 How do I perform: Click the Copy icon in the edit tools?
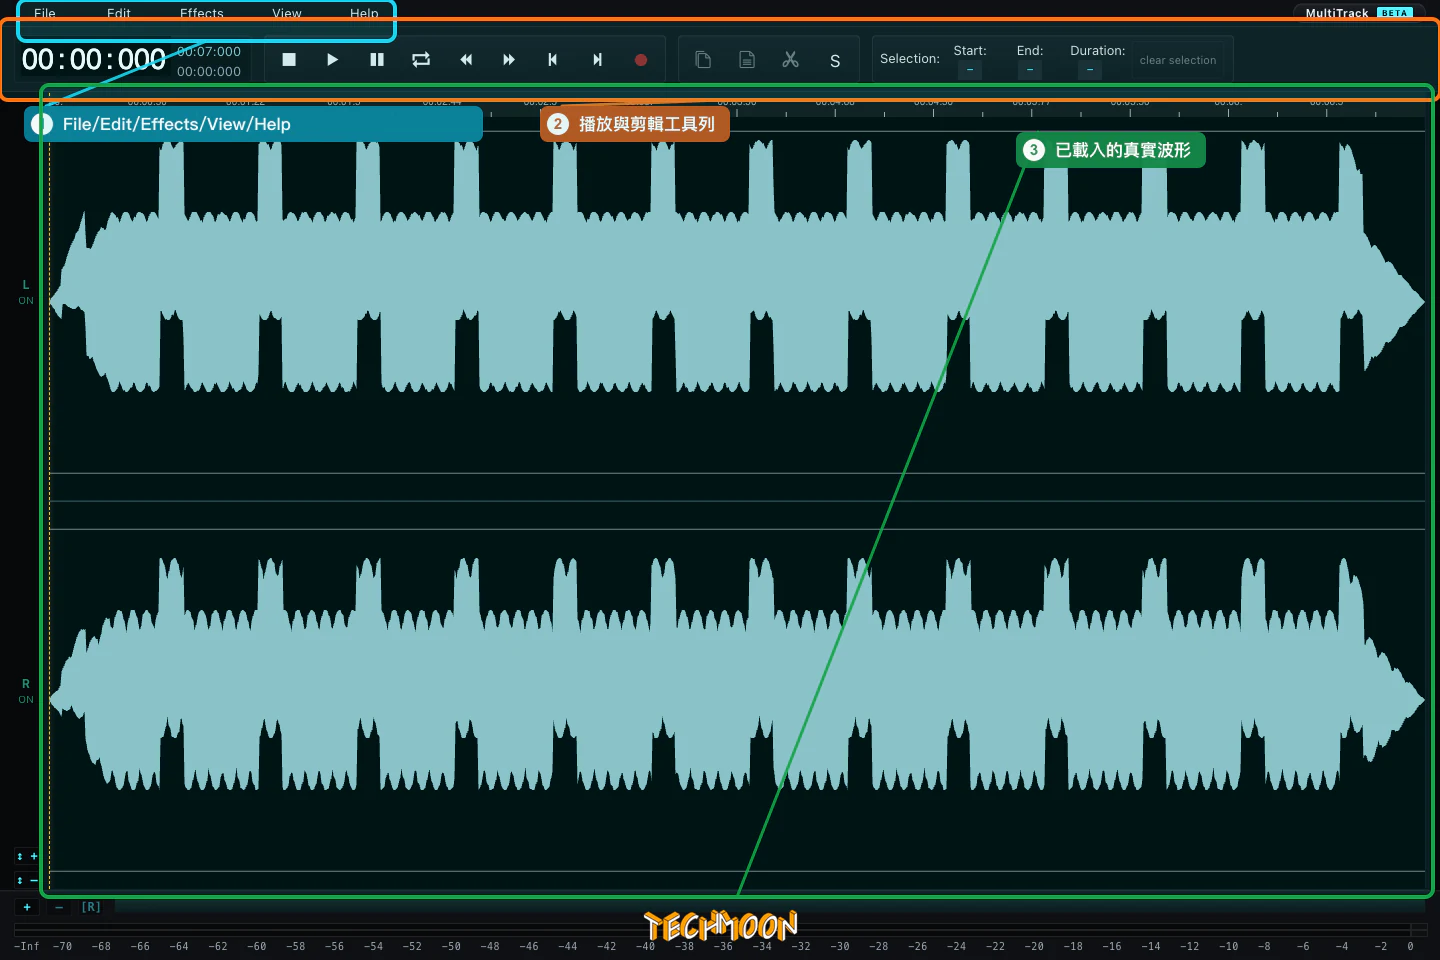(703, 60)
